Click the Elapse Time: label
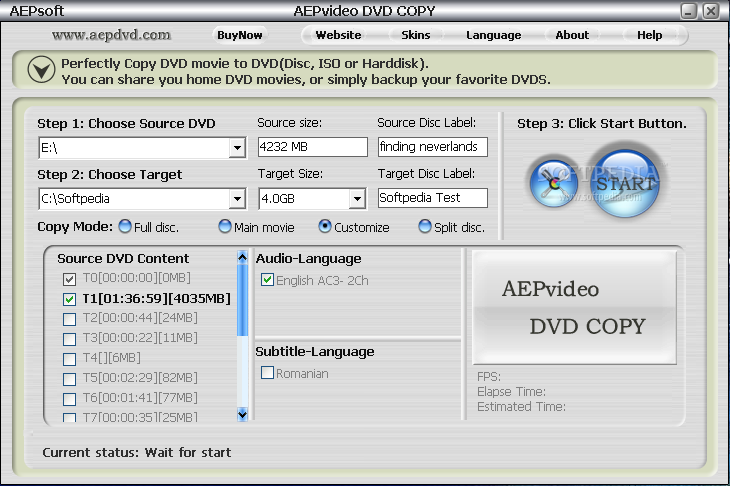This screenshot has width=730, height=486. [511, 392]
